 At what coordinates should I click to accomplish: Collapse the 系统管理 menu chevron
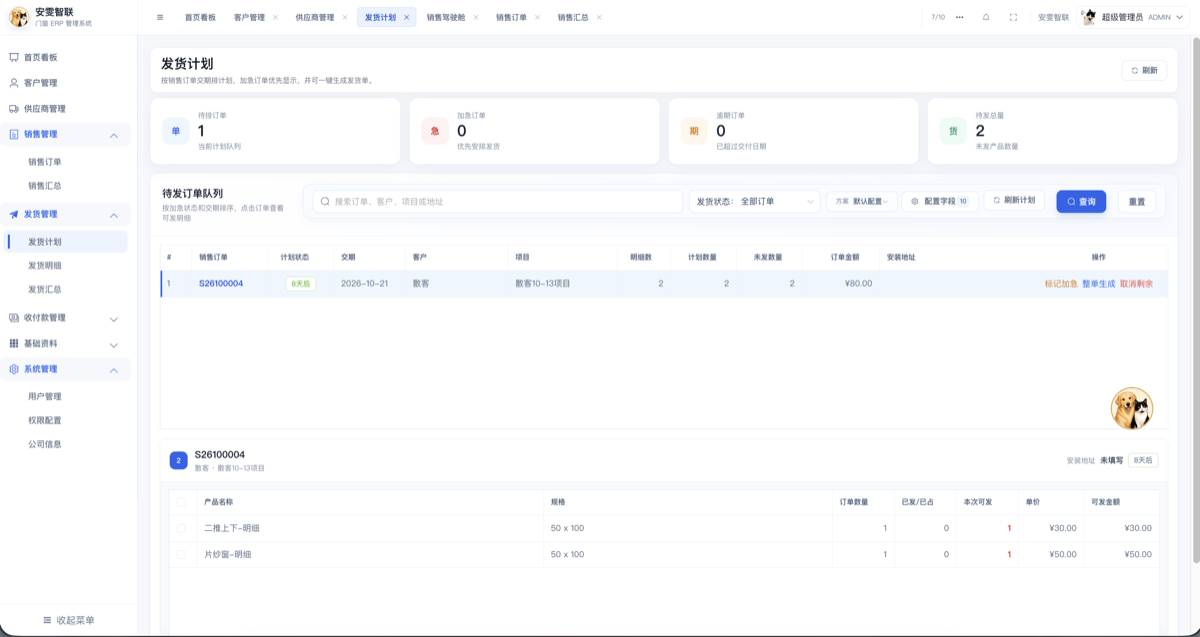[113, 370]
